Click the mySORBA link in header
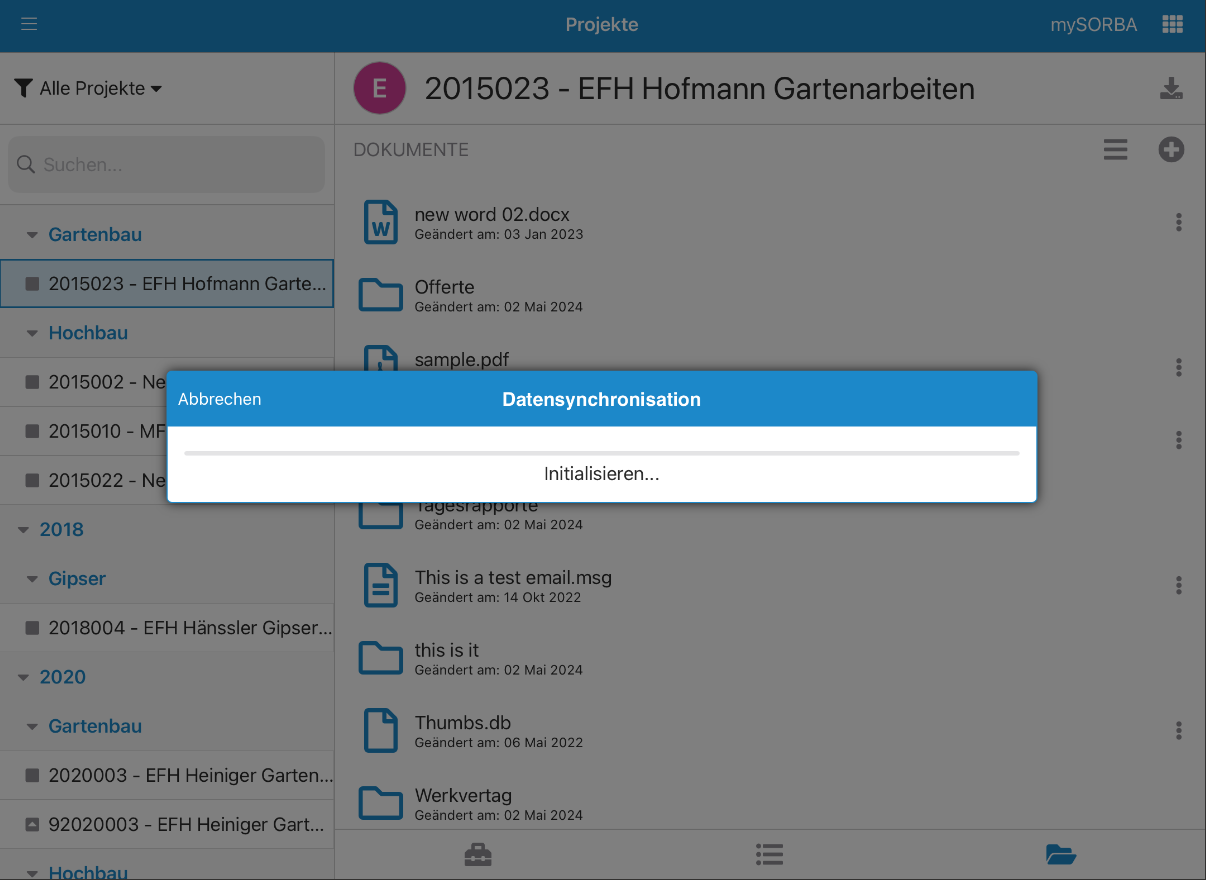 pos(1093,25)
